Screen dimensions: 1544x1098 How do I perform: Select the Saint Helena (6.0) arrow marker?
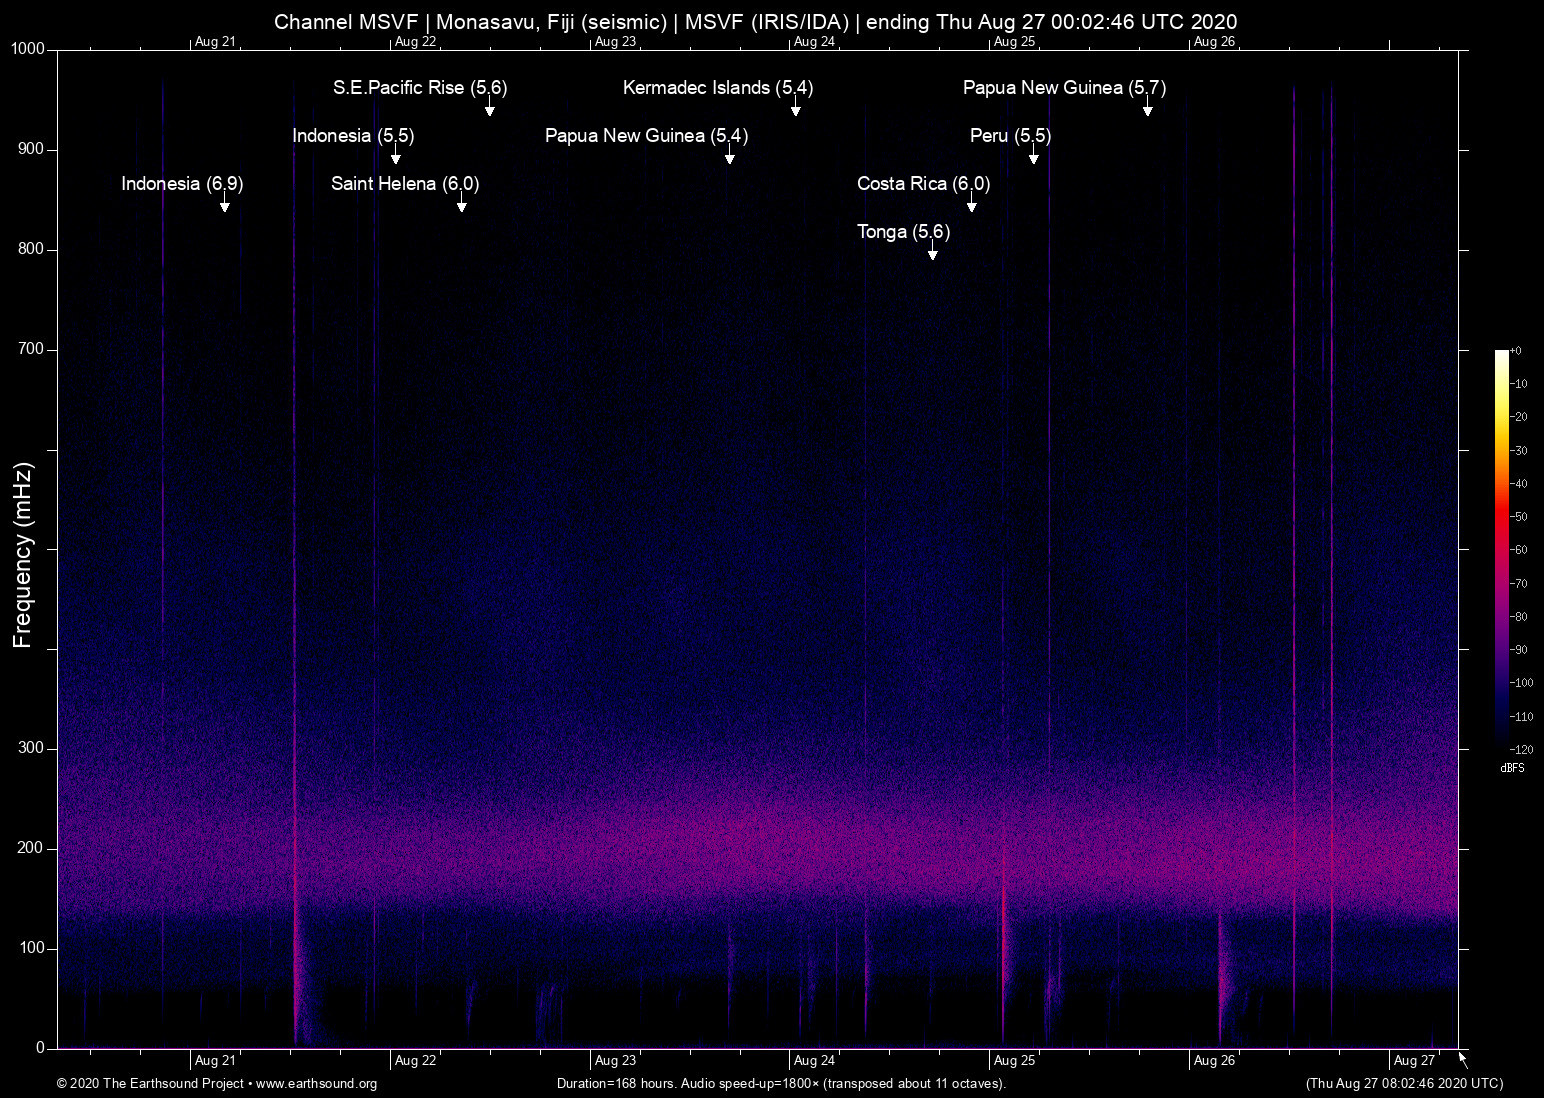click(x=461, y=205)
